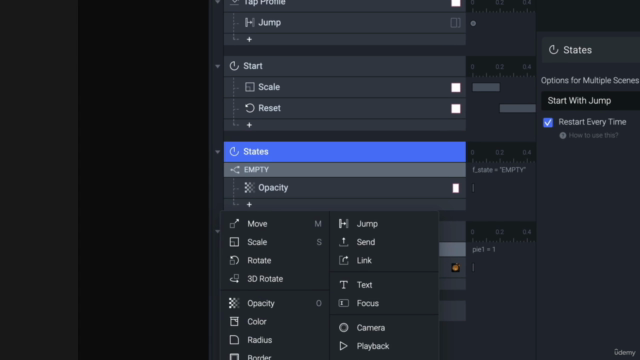Choose Radius from the response menu
Viewport: 640px width, 360px height.
click(x=275, y=340)
